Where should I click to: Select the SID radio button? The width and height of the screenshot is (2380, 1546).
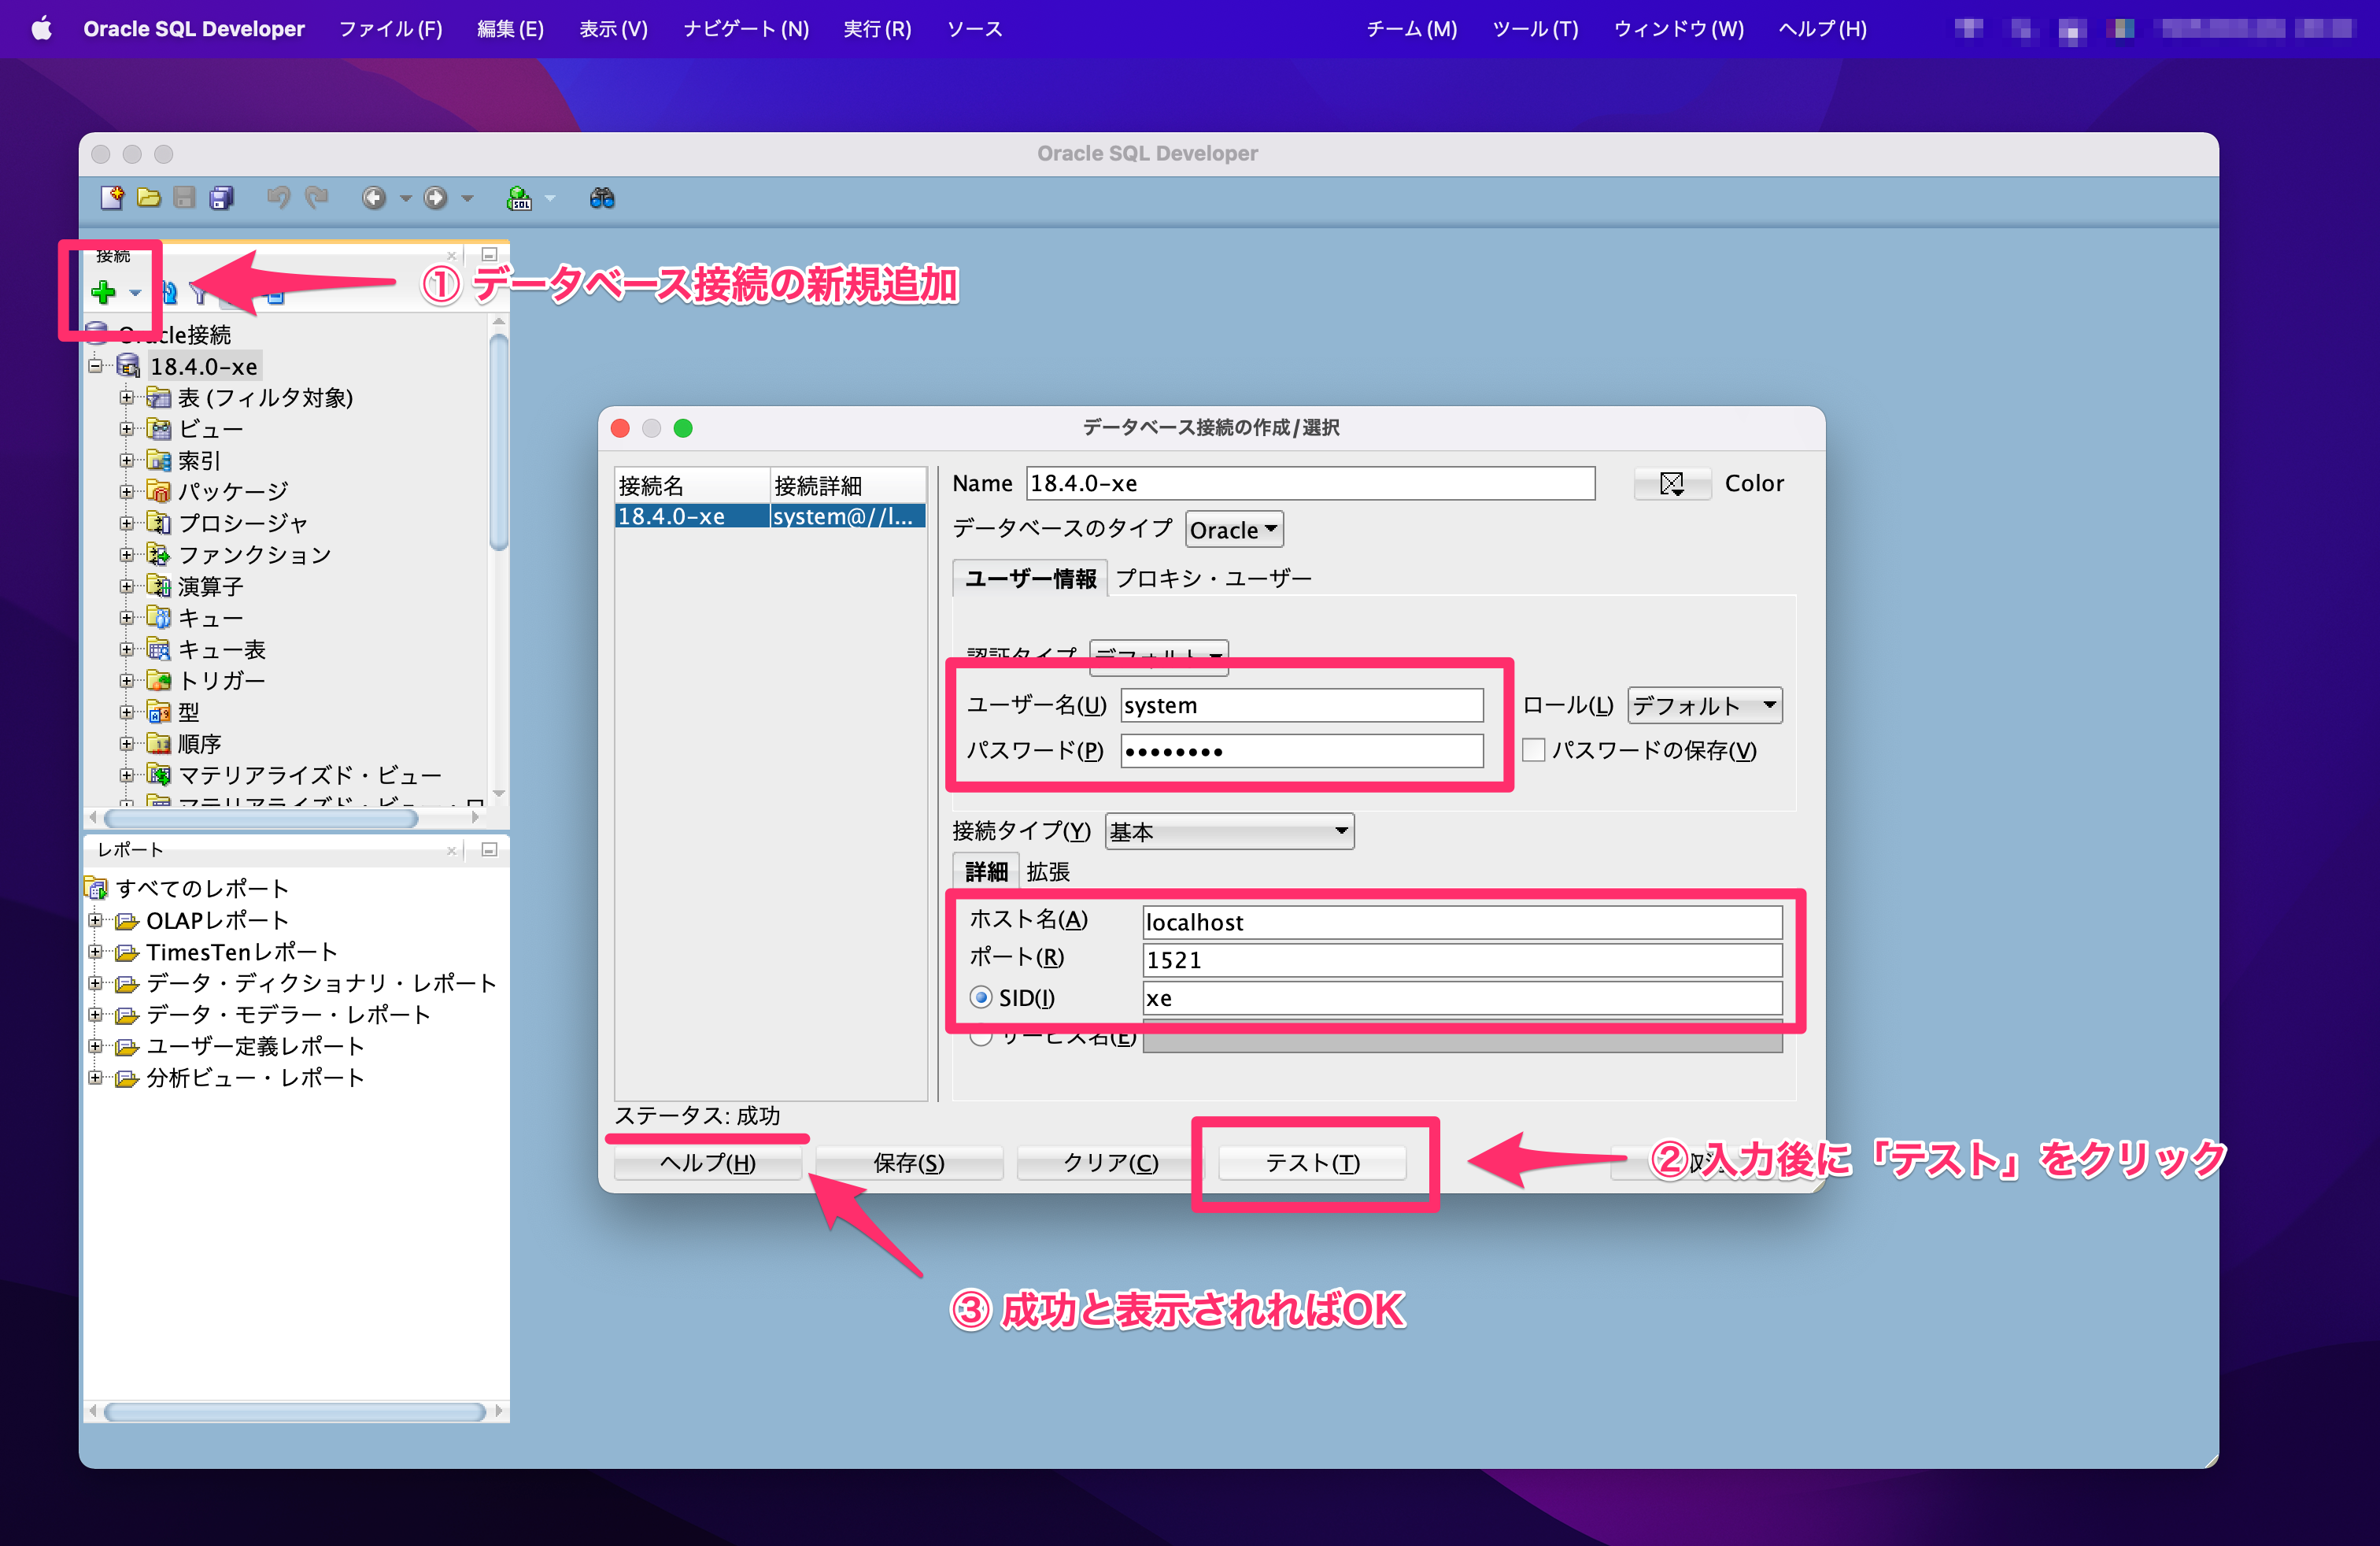pos(981,997)
